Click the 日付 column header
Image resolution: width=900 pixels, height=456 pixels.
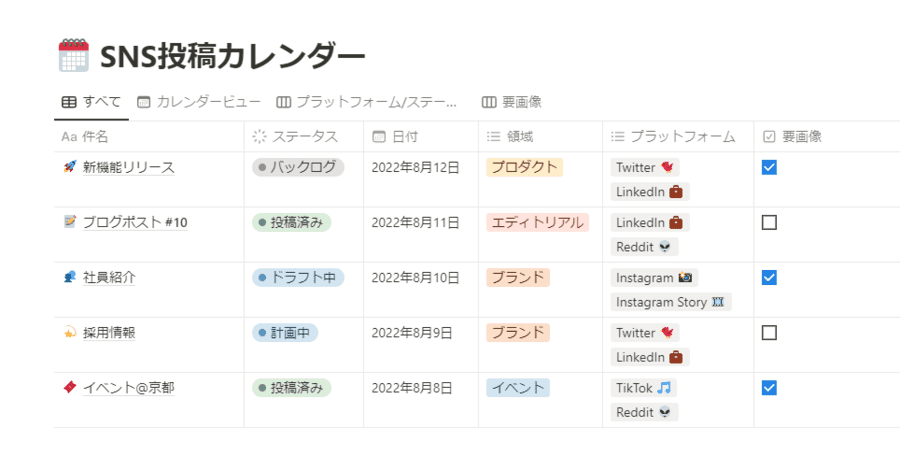pyautogui.click(x=421, y=137)
